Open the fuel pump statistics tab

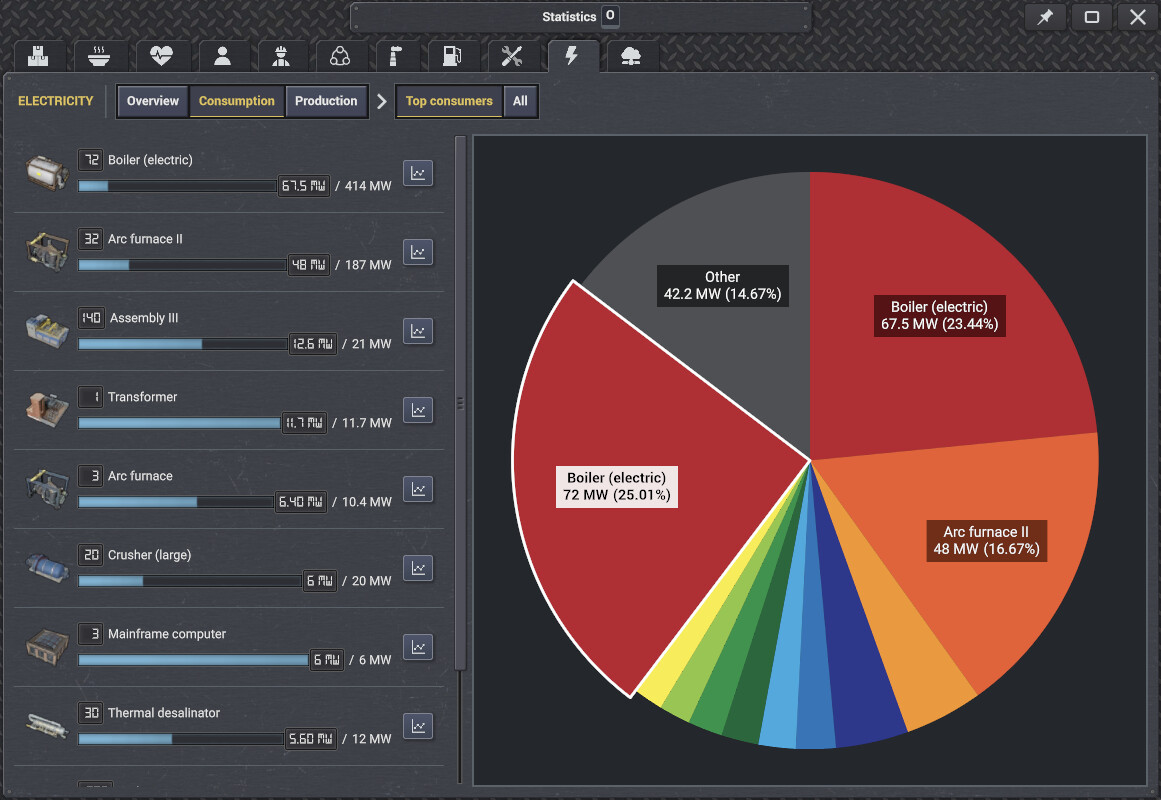click(452, 56)
